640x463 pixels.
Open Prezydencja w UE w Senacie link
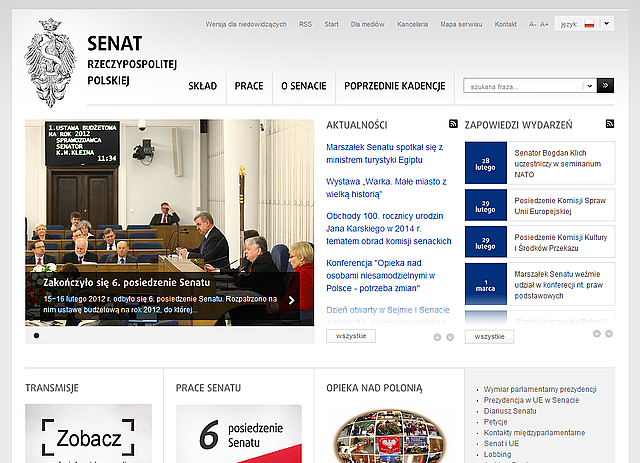pos(531,400)
